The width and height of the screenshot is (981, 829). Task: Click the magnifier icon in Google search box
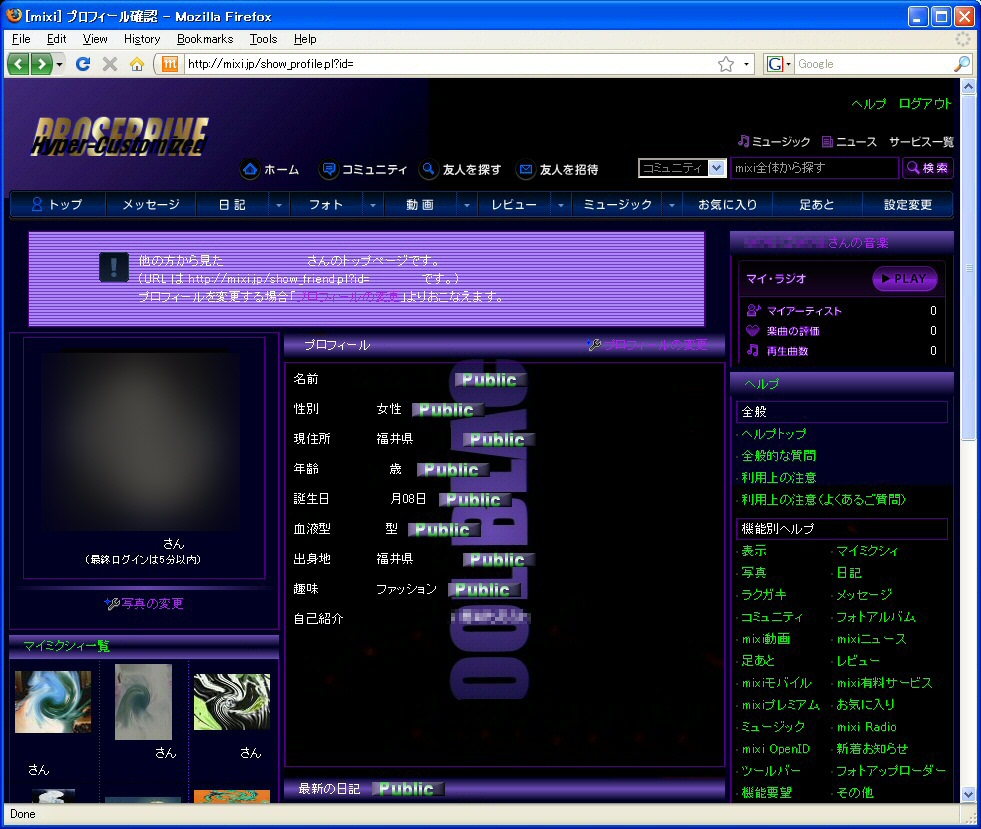click(962, 64)
